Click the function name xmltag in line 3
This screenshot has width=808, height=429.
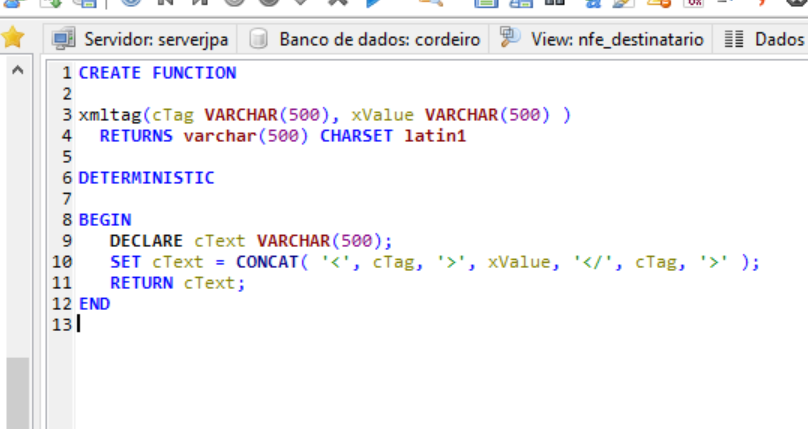(110, 115)
